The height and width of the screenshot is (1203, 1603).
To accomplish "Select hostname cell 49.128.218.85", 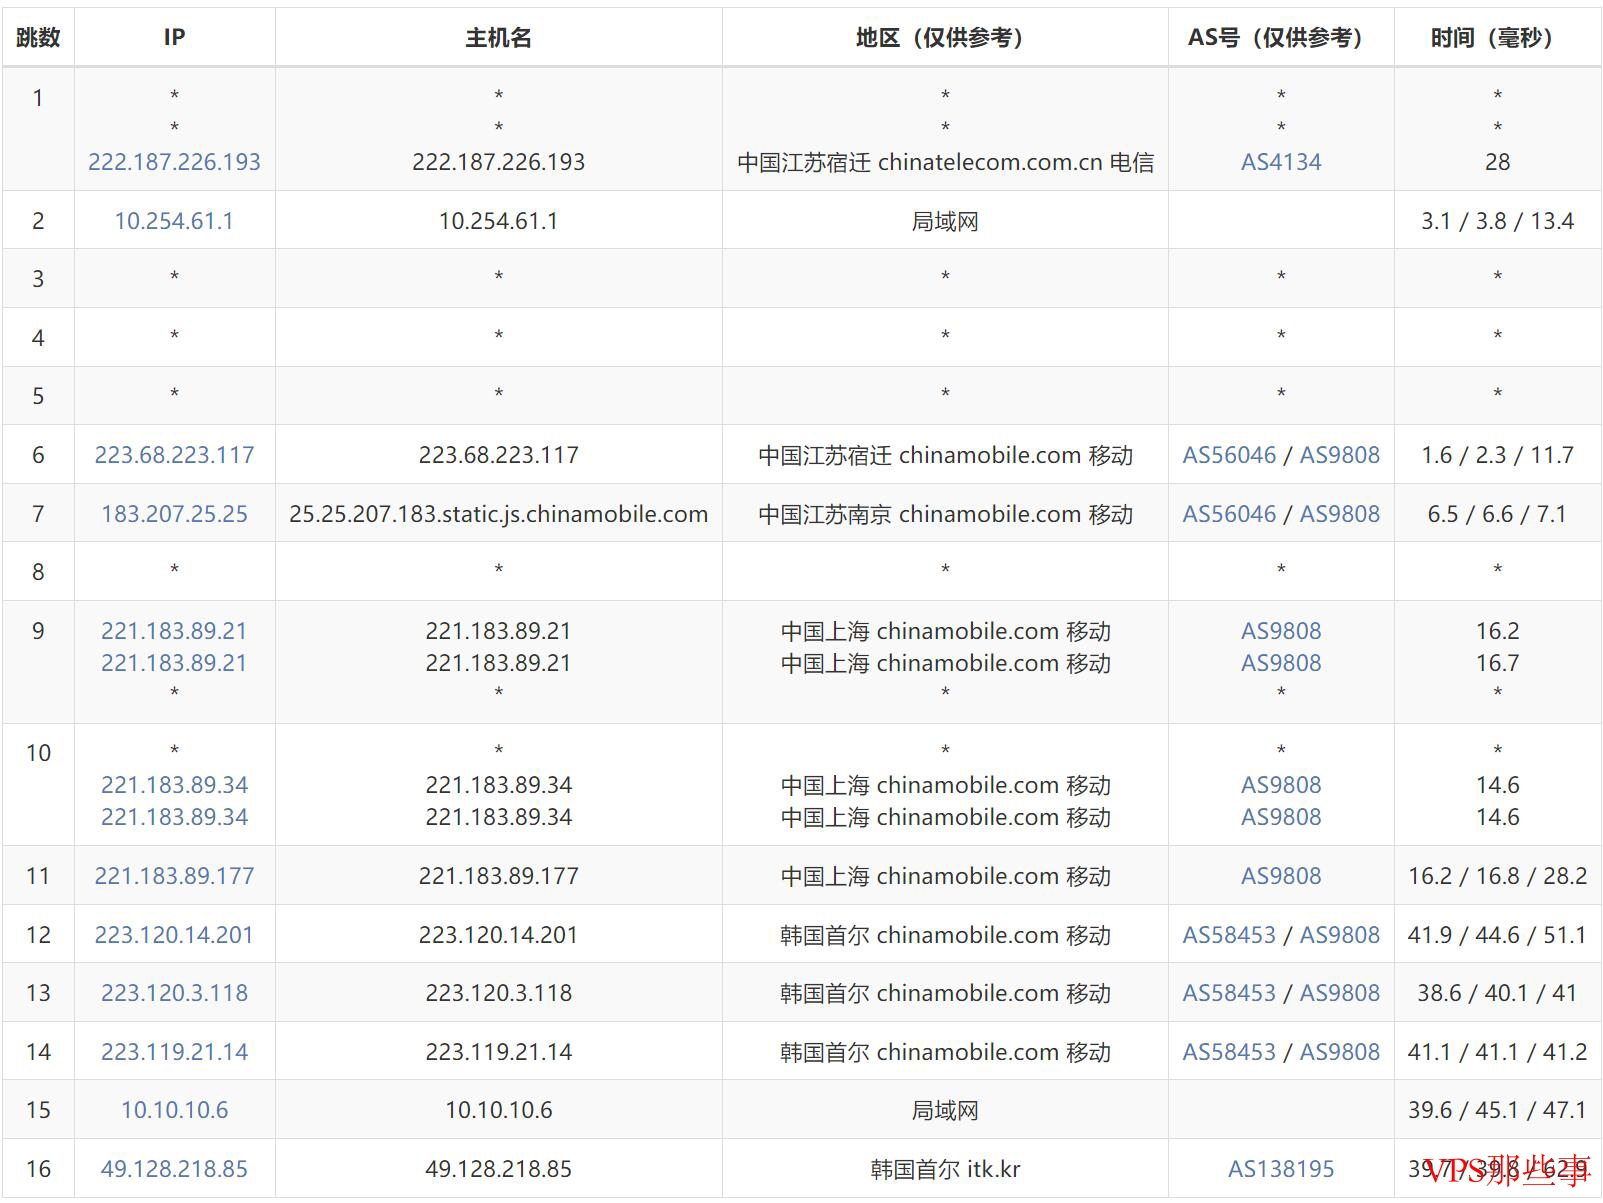I will coord(498,1169).
